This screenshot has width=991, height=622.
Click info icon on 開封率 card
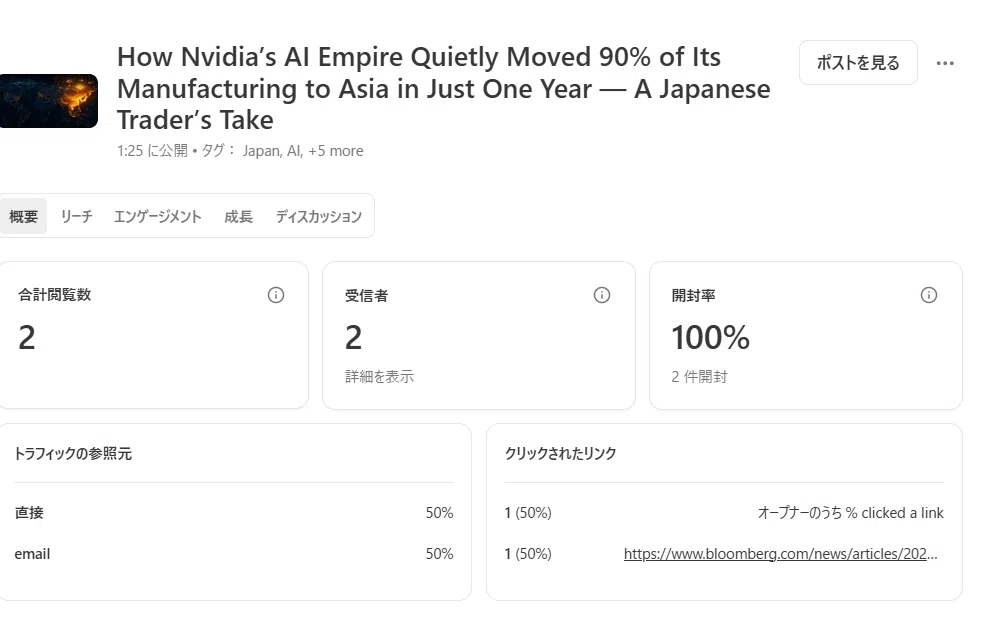coord(928,295)
